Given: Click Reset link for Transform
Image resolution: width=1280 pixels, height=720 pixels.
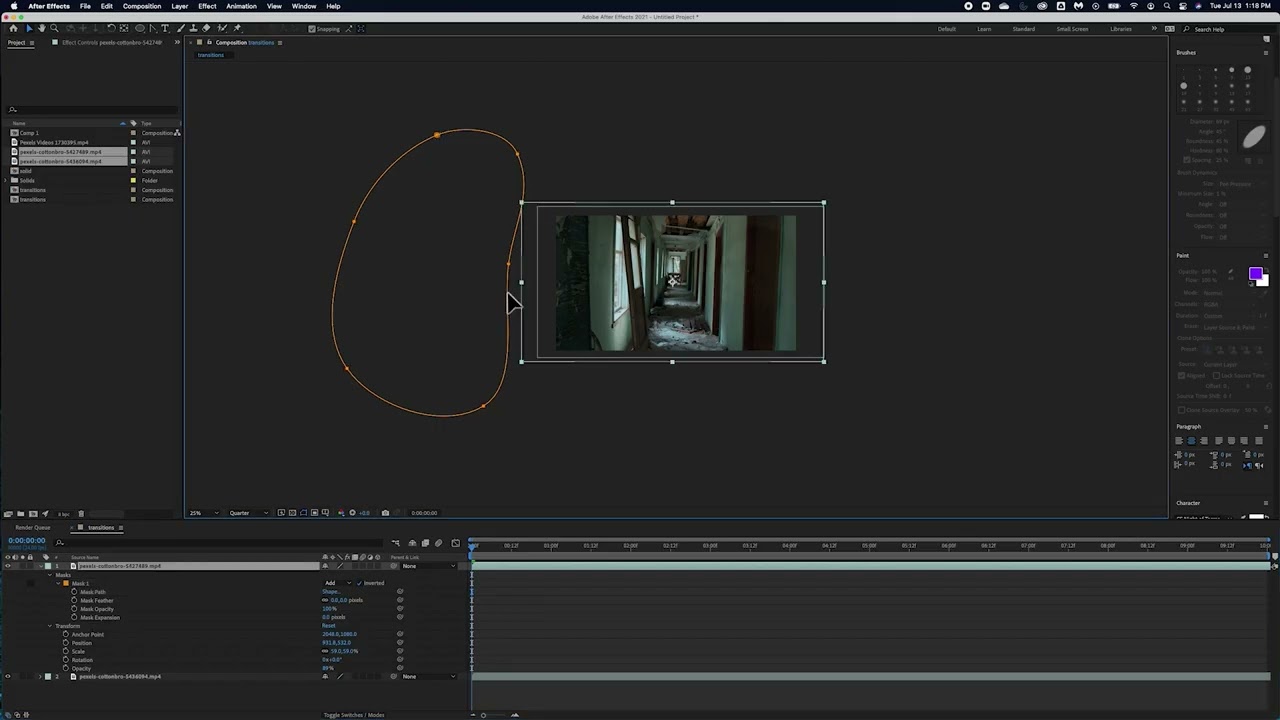Looking at the screenshot, I should pyautogui.click(x=328, y=626).
